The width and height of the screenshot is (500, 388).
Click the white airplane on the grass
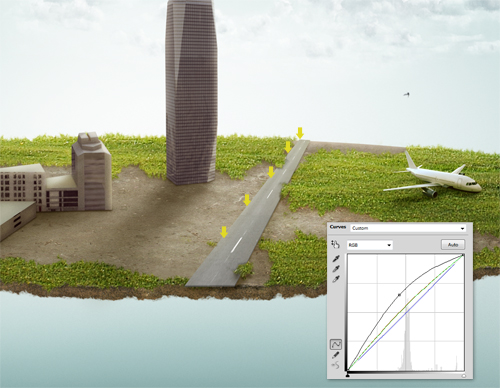click(433, 177)
